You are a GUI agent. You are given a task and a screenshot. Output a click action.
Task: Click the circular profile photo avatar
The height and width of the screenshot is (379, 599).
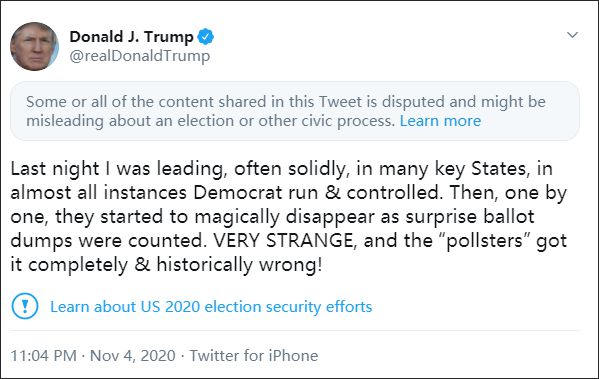coord(34,46)
